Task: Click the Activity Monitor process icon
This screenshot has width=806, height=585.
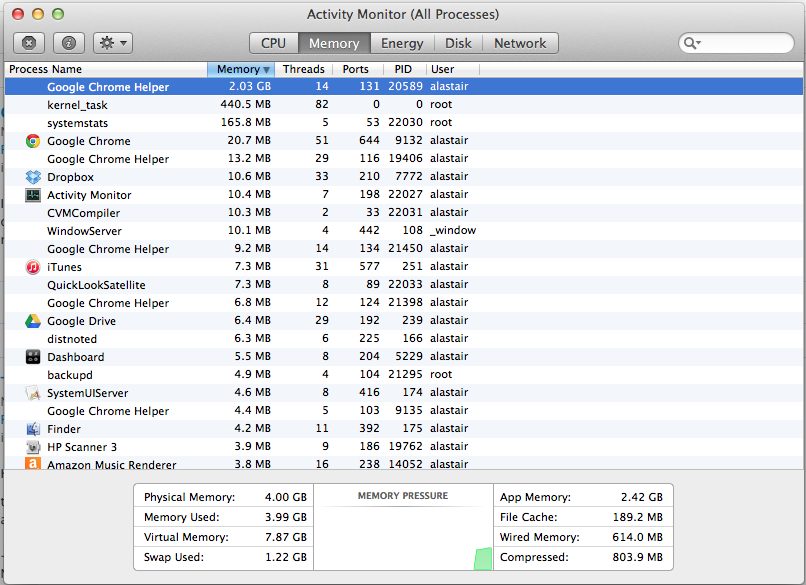Action: (x=33, y=195)
